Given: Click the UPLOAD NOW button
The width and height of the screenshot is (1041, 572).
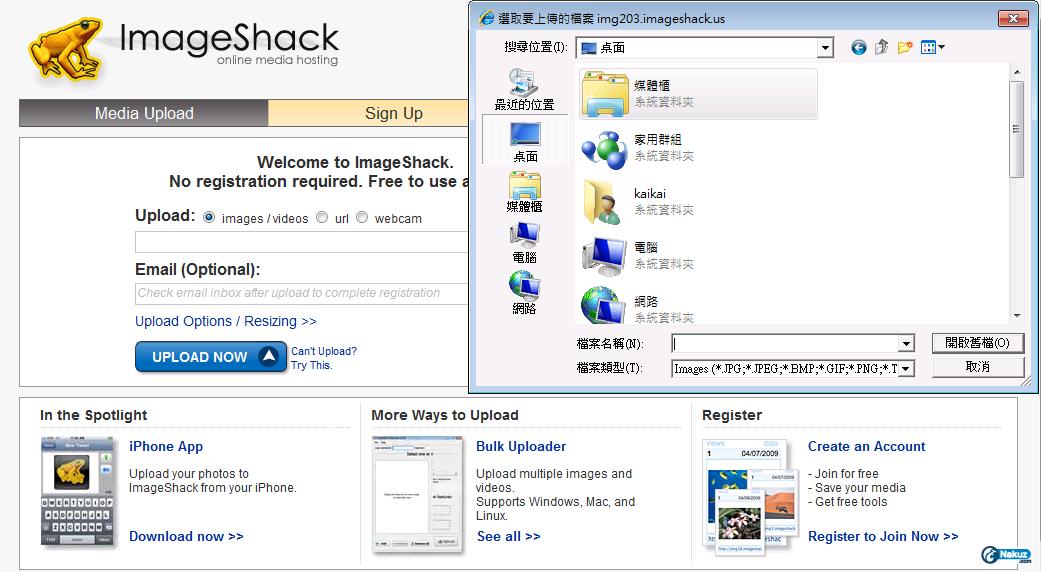Looking at the screenshot, I should click(210, 357).
